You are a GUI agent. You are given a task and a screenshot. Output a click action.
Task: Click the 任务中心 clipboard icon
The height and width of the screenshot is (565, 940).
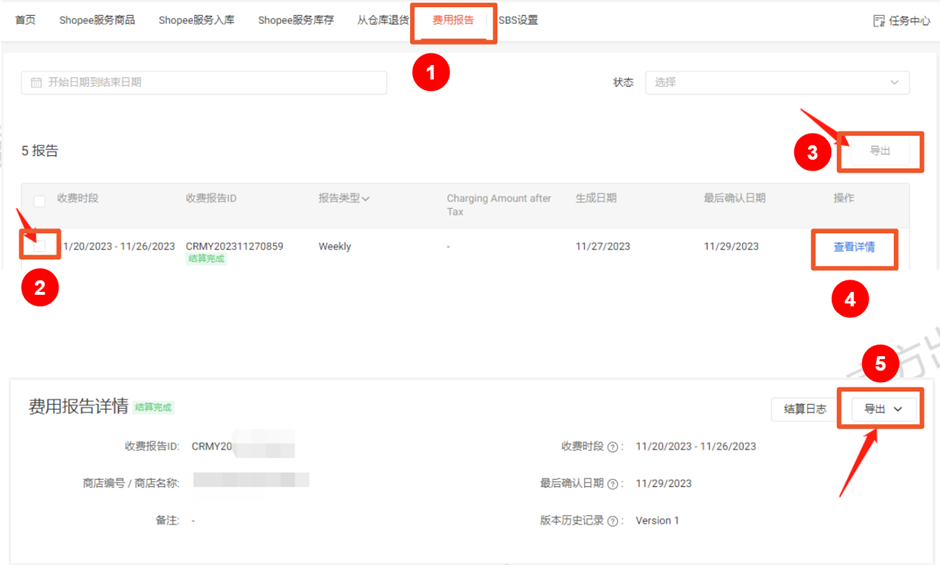879,21
